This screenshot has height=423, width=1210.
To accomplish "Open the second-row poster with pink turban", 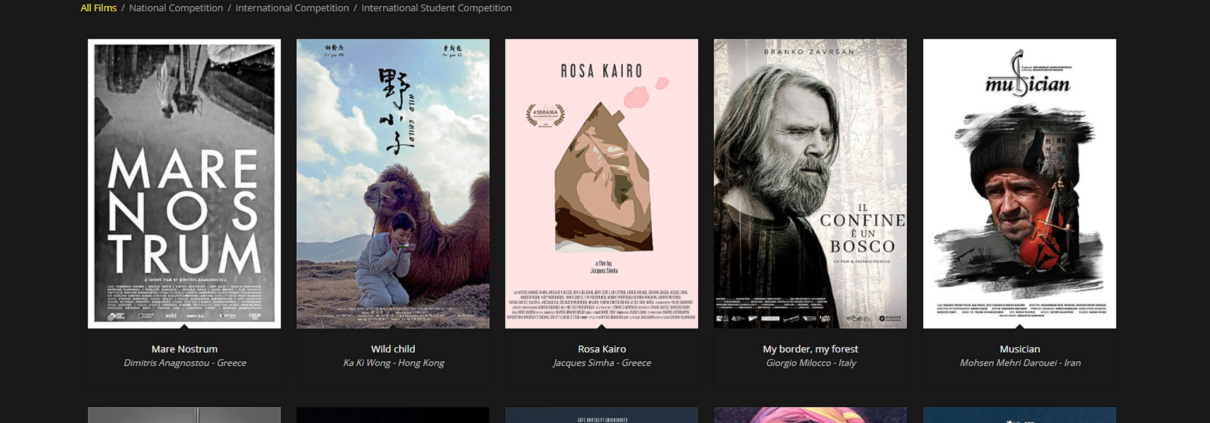I will (810, 415).
